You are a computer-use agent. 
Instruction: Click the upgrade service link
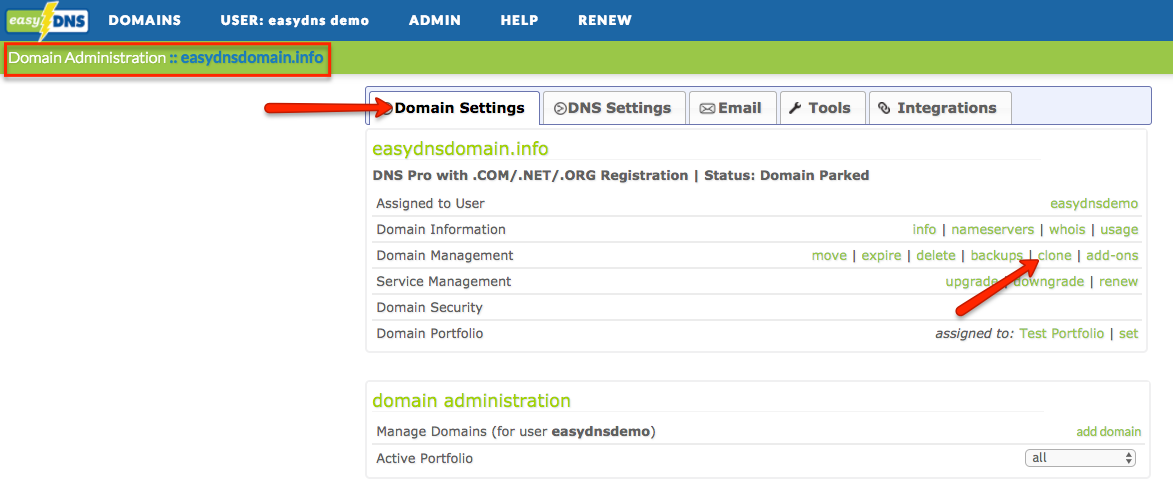[x=972, y=282]
